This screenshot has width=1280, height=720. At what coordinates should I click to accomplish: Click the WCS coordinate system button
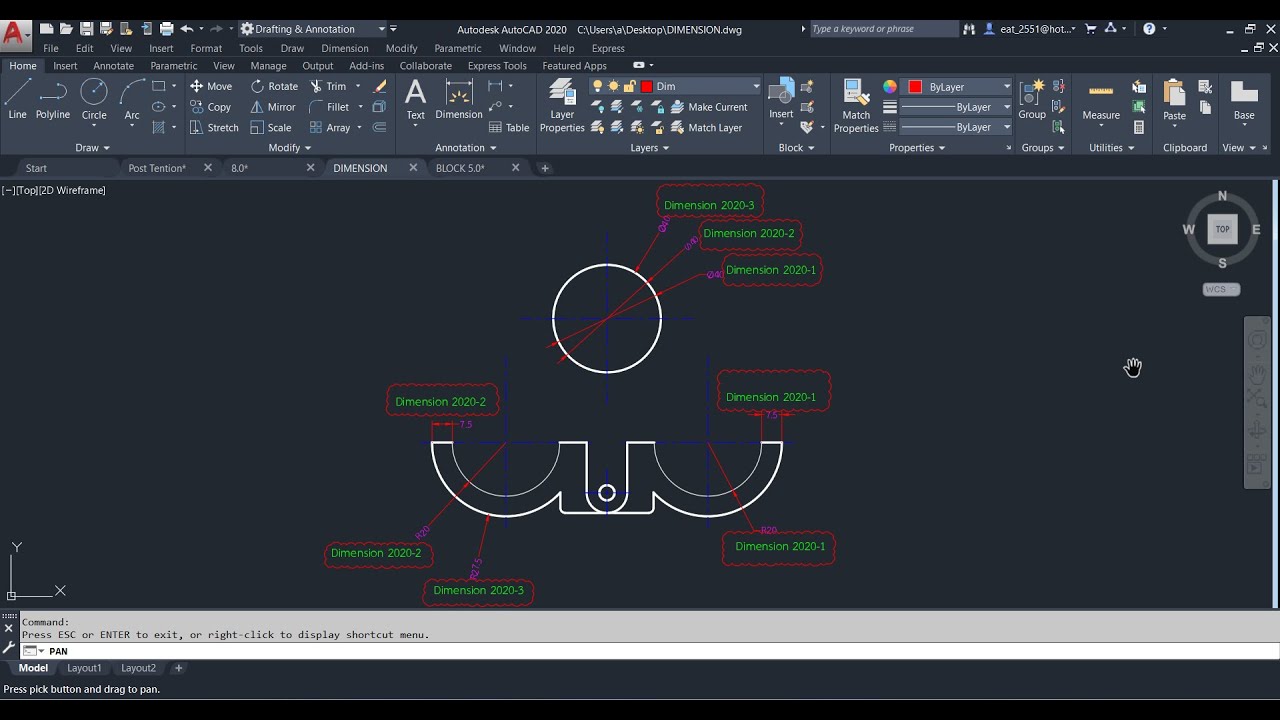[1221, 290]
